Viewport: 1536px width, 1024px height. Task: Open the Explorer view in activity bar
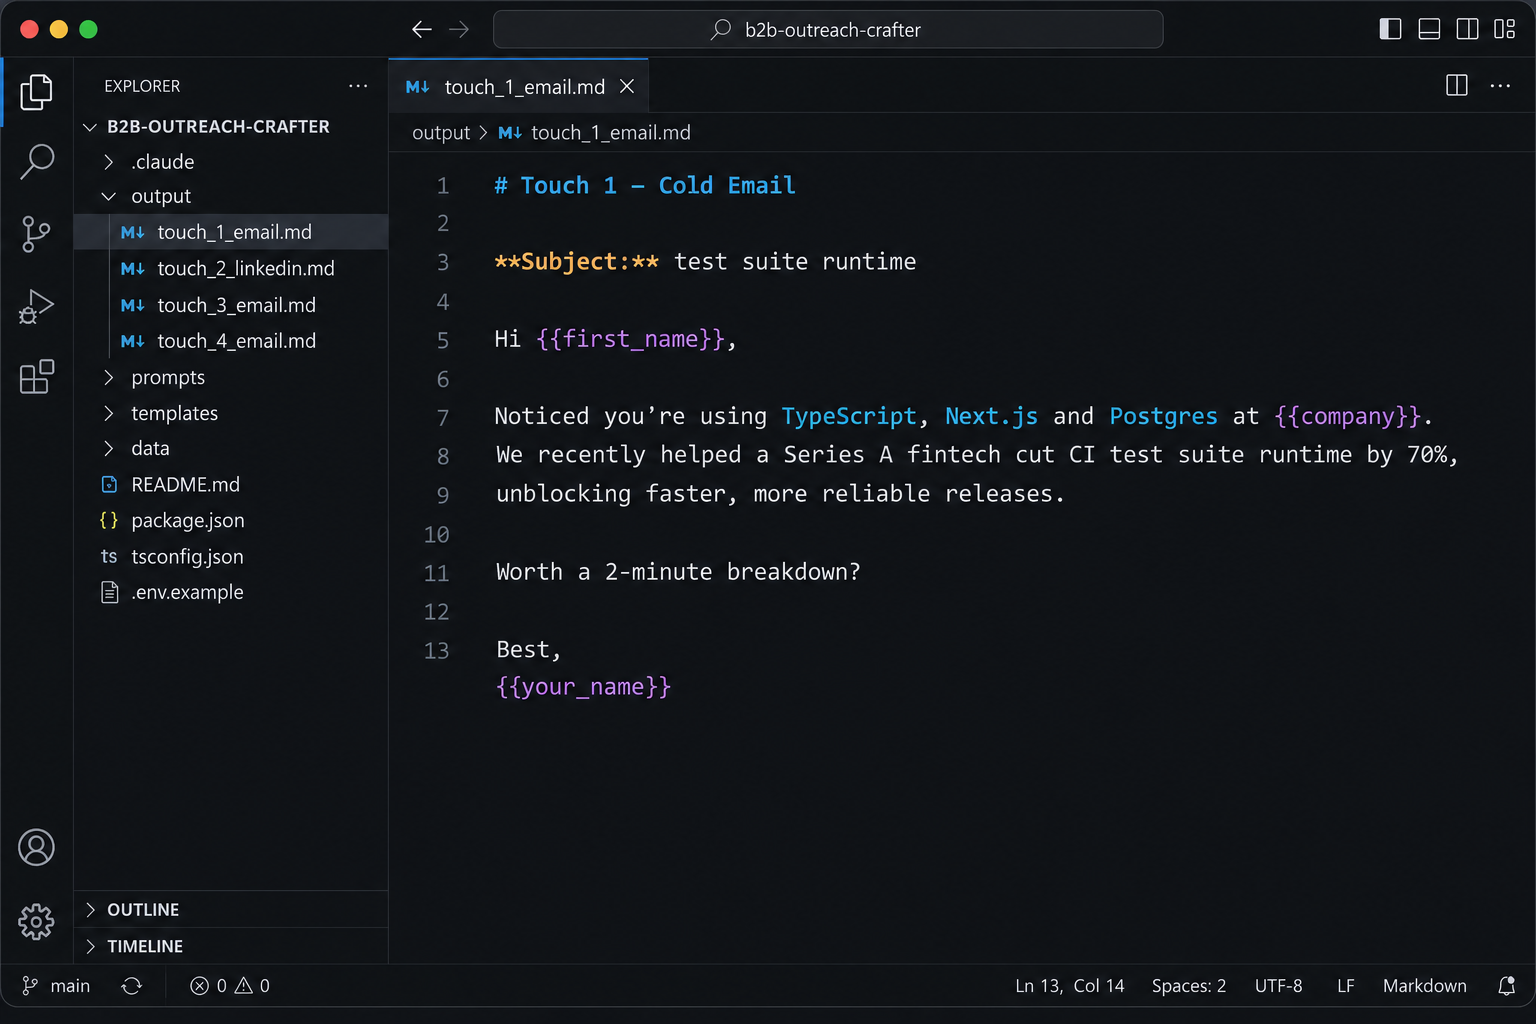(36, 91)
